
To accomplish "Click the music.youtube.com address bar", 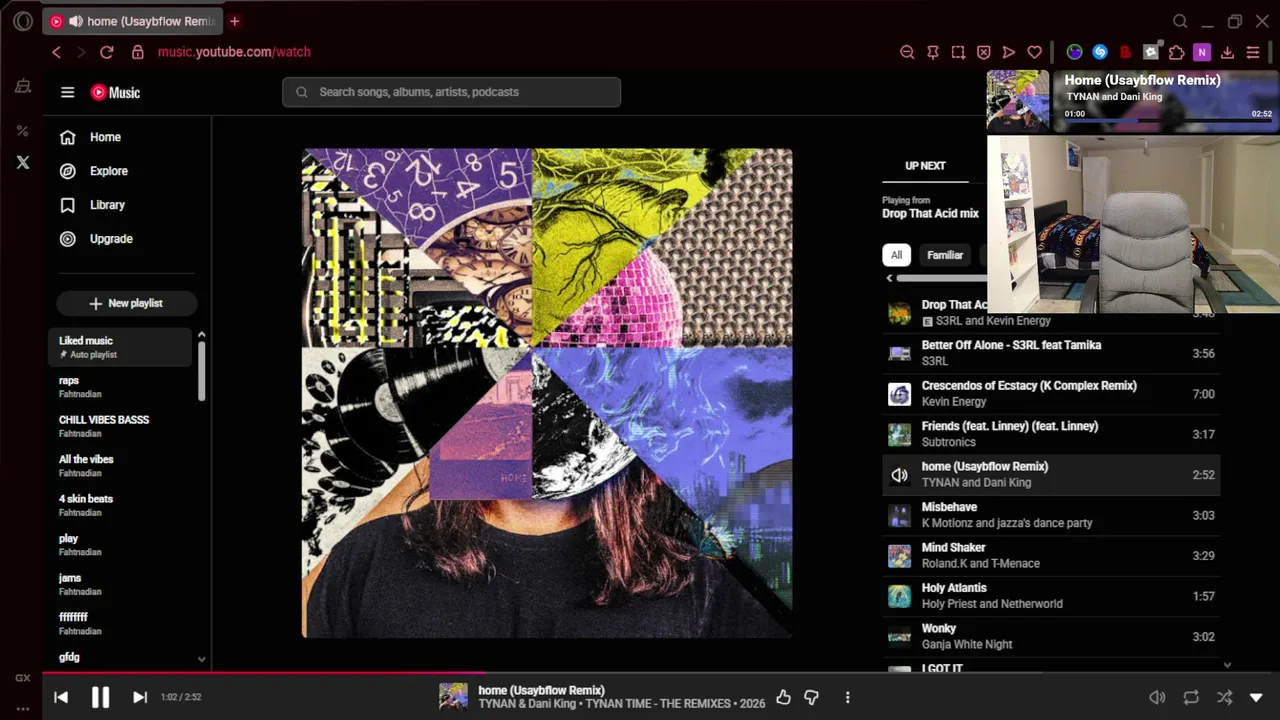I will (234, 52).
